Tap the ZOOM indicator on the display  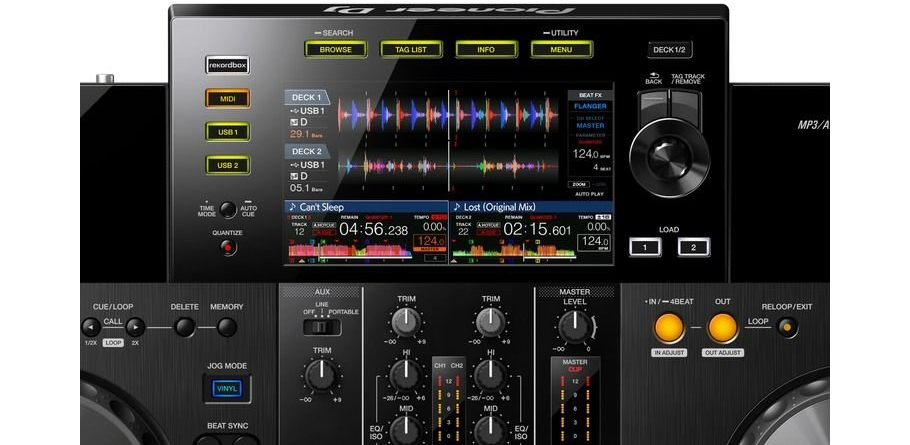click(580, 184)
